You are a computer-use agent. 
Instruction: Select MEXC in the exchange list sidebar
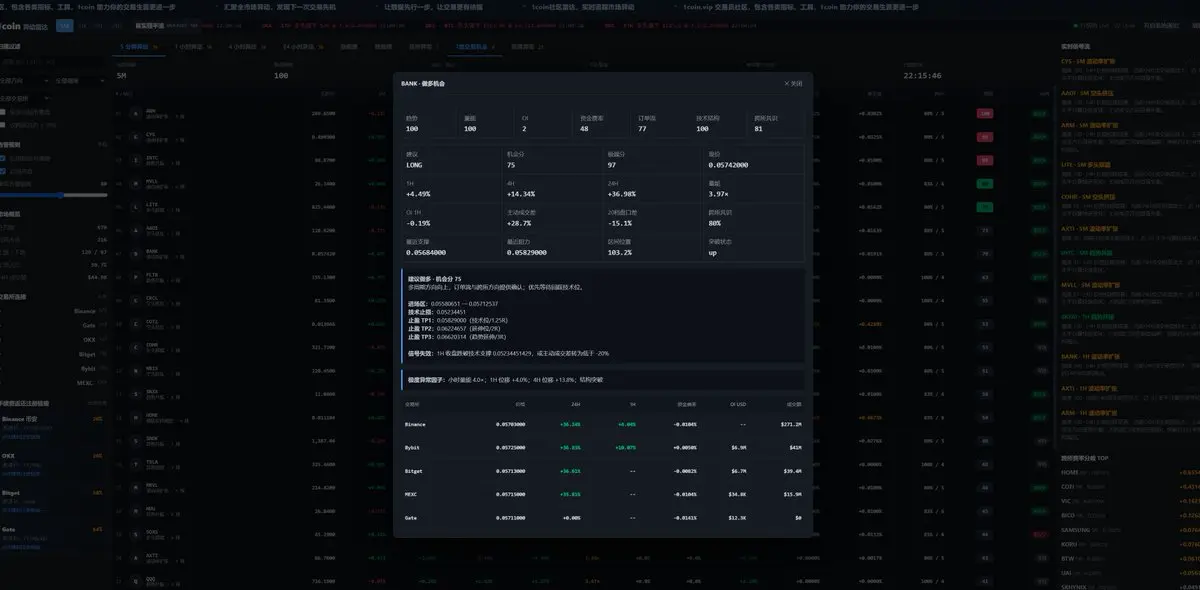(84, 382)
